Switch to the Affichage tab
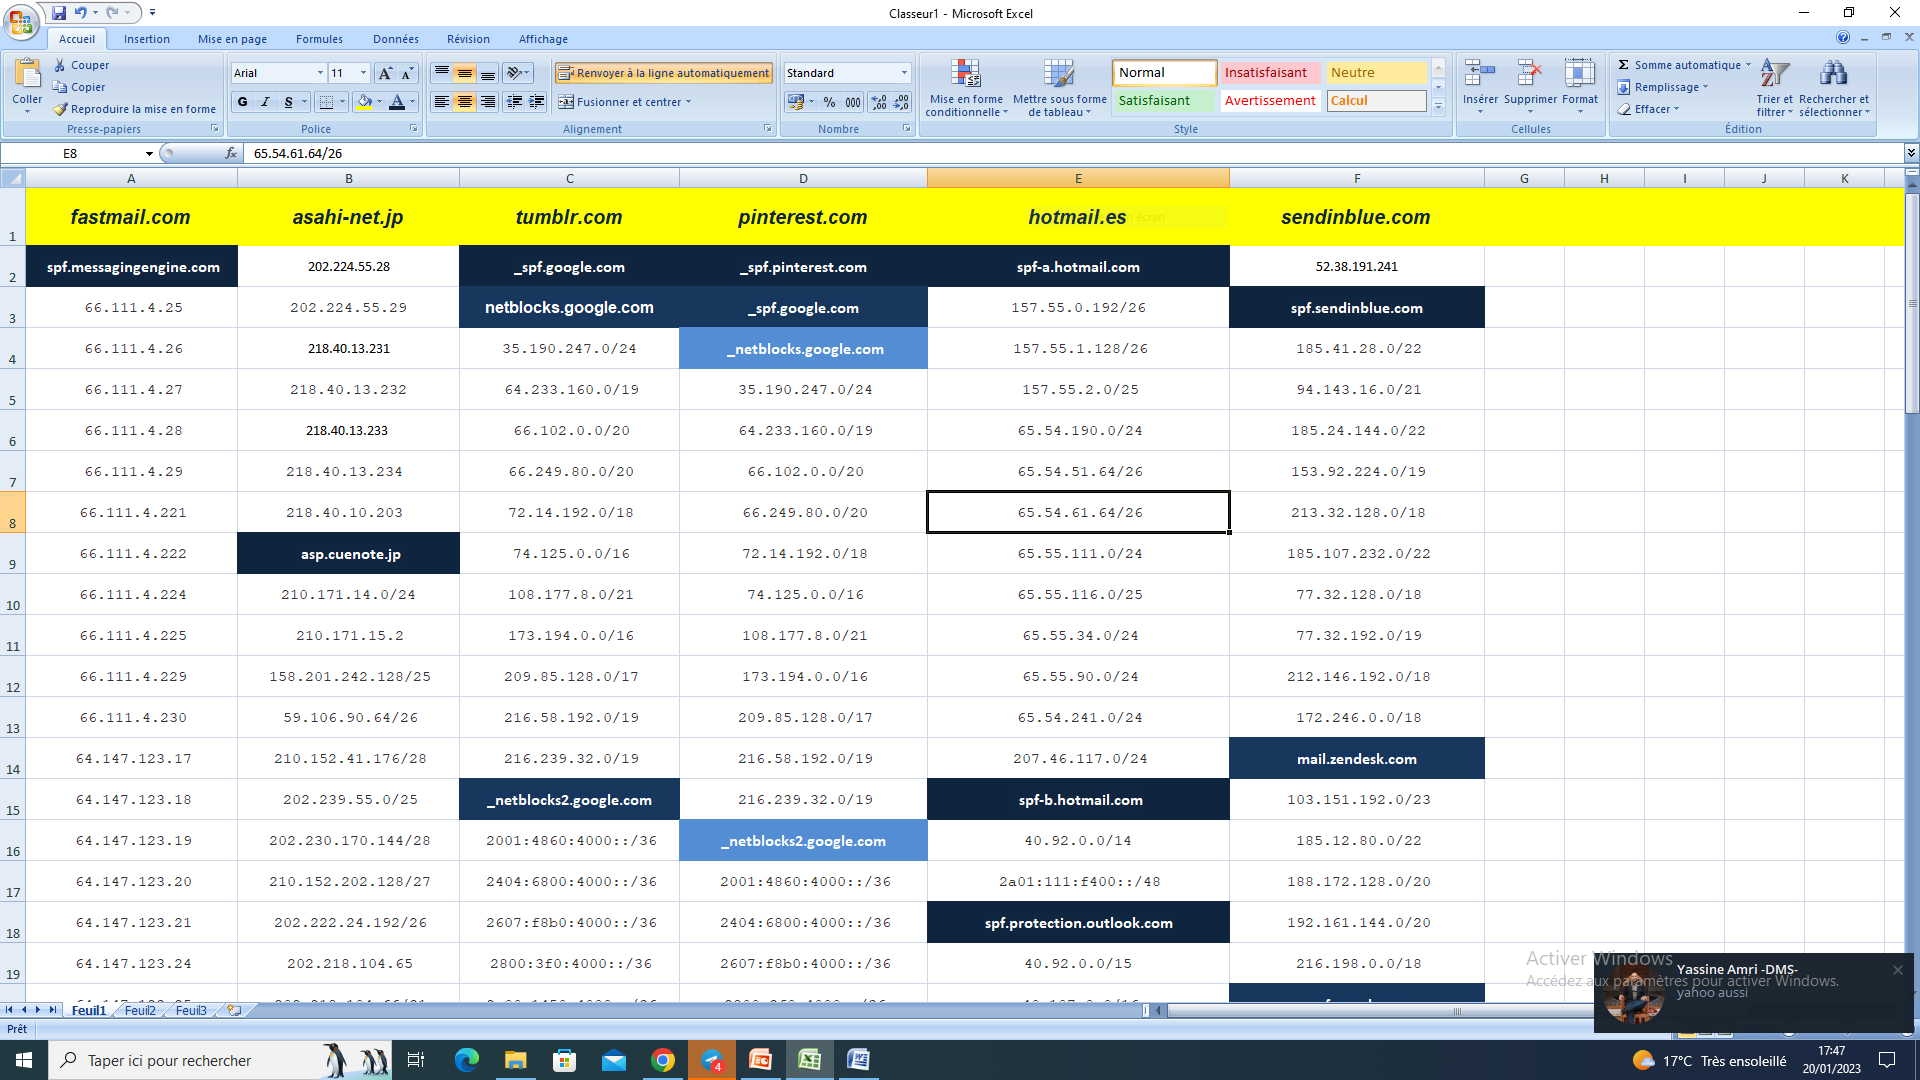 [x=543, y=39]
